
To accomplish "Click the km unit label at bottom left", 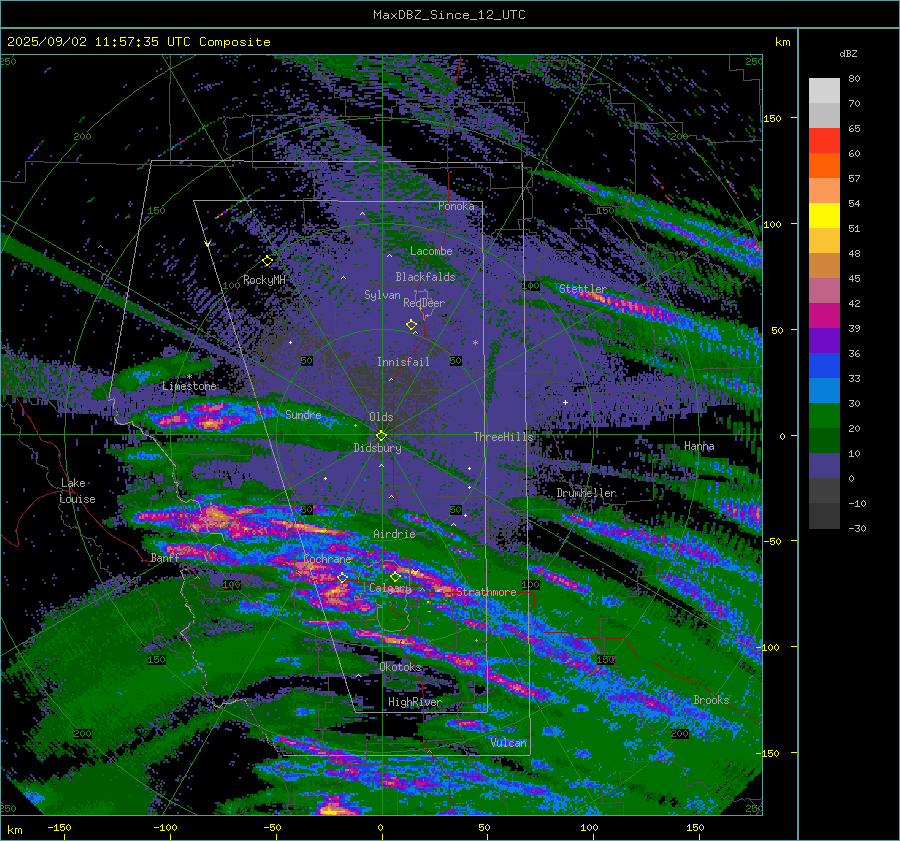I will pos(14,830).
